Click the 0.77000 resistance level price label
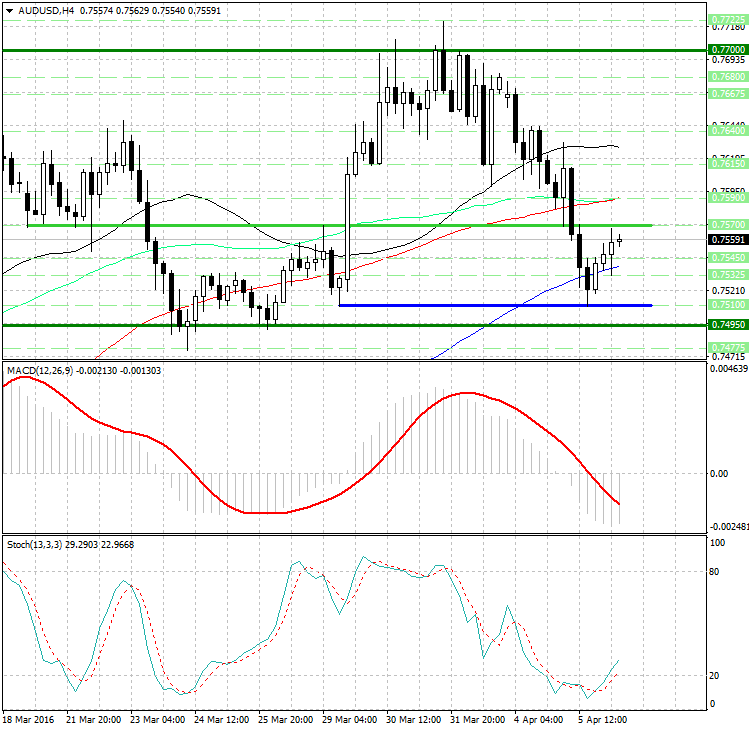The width and height of the screenshot is (749, 731). (726, 49)
